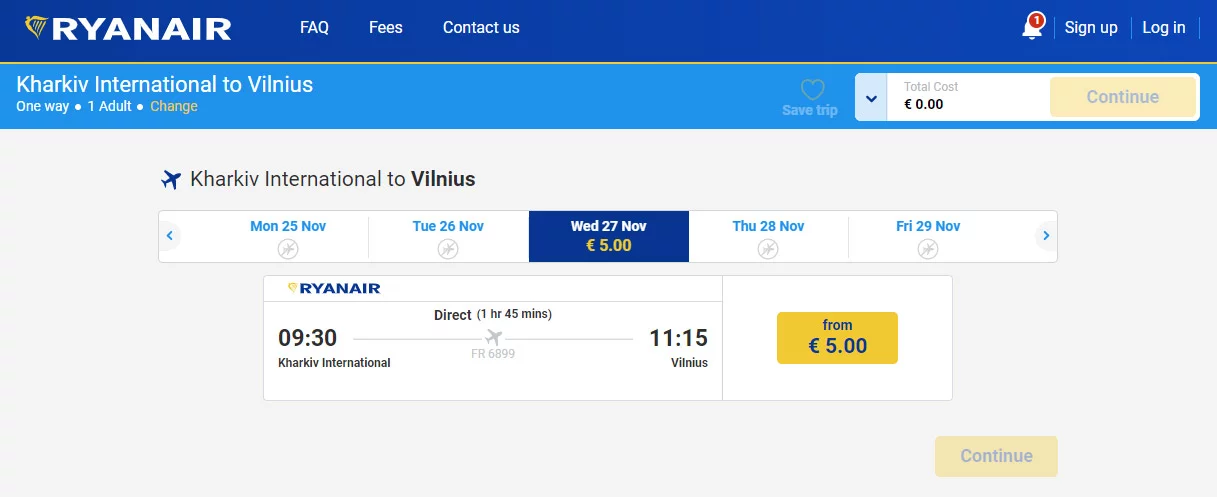Show later dates with right chevron

coord(1046,236)
